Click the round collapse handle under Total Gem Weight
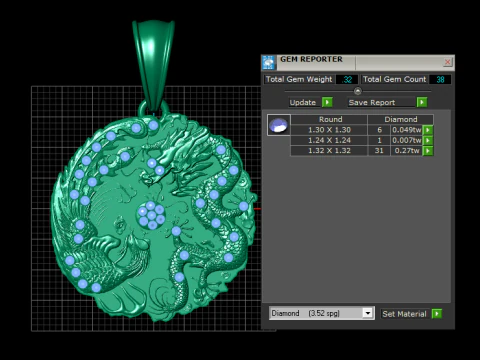This screenshot has height=360, width=480. 358,91
